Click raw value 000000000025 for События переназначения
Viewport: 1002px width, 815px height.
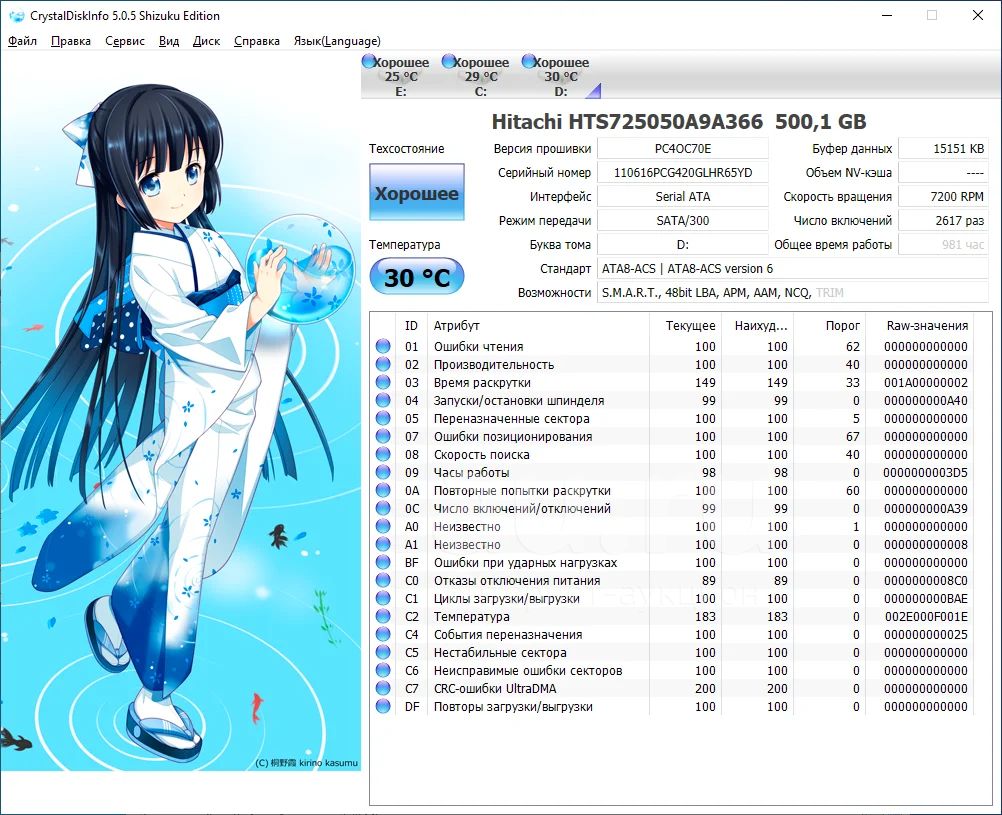pyautogui.click(x=926, y=634)
